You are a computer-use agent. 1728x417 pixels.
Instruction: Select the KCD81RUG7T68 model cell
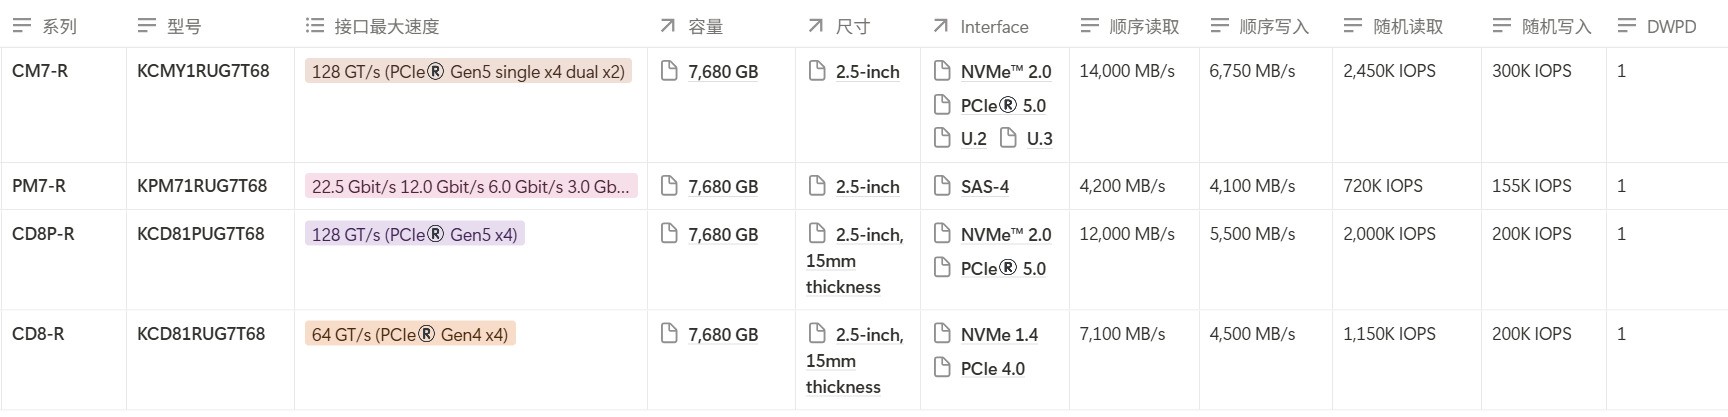(201, 334)
